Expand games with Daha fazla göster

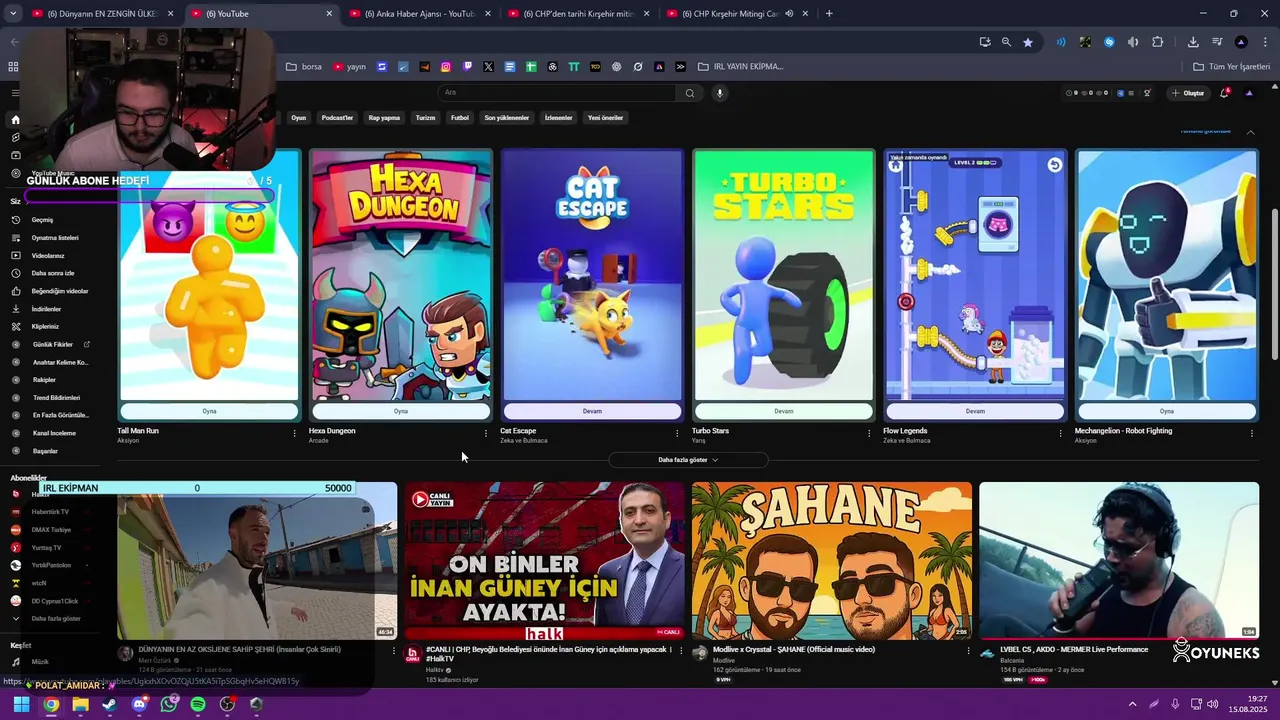pyautogui.click(x=688, y=460)
